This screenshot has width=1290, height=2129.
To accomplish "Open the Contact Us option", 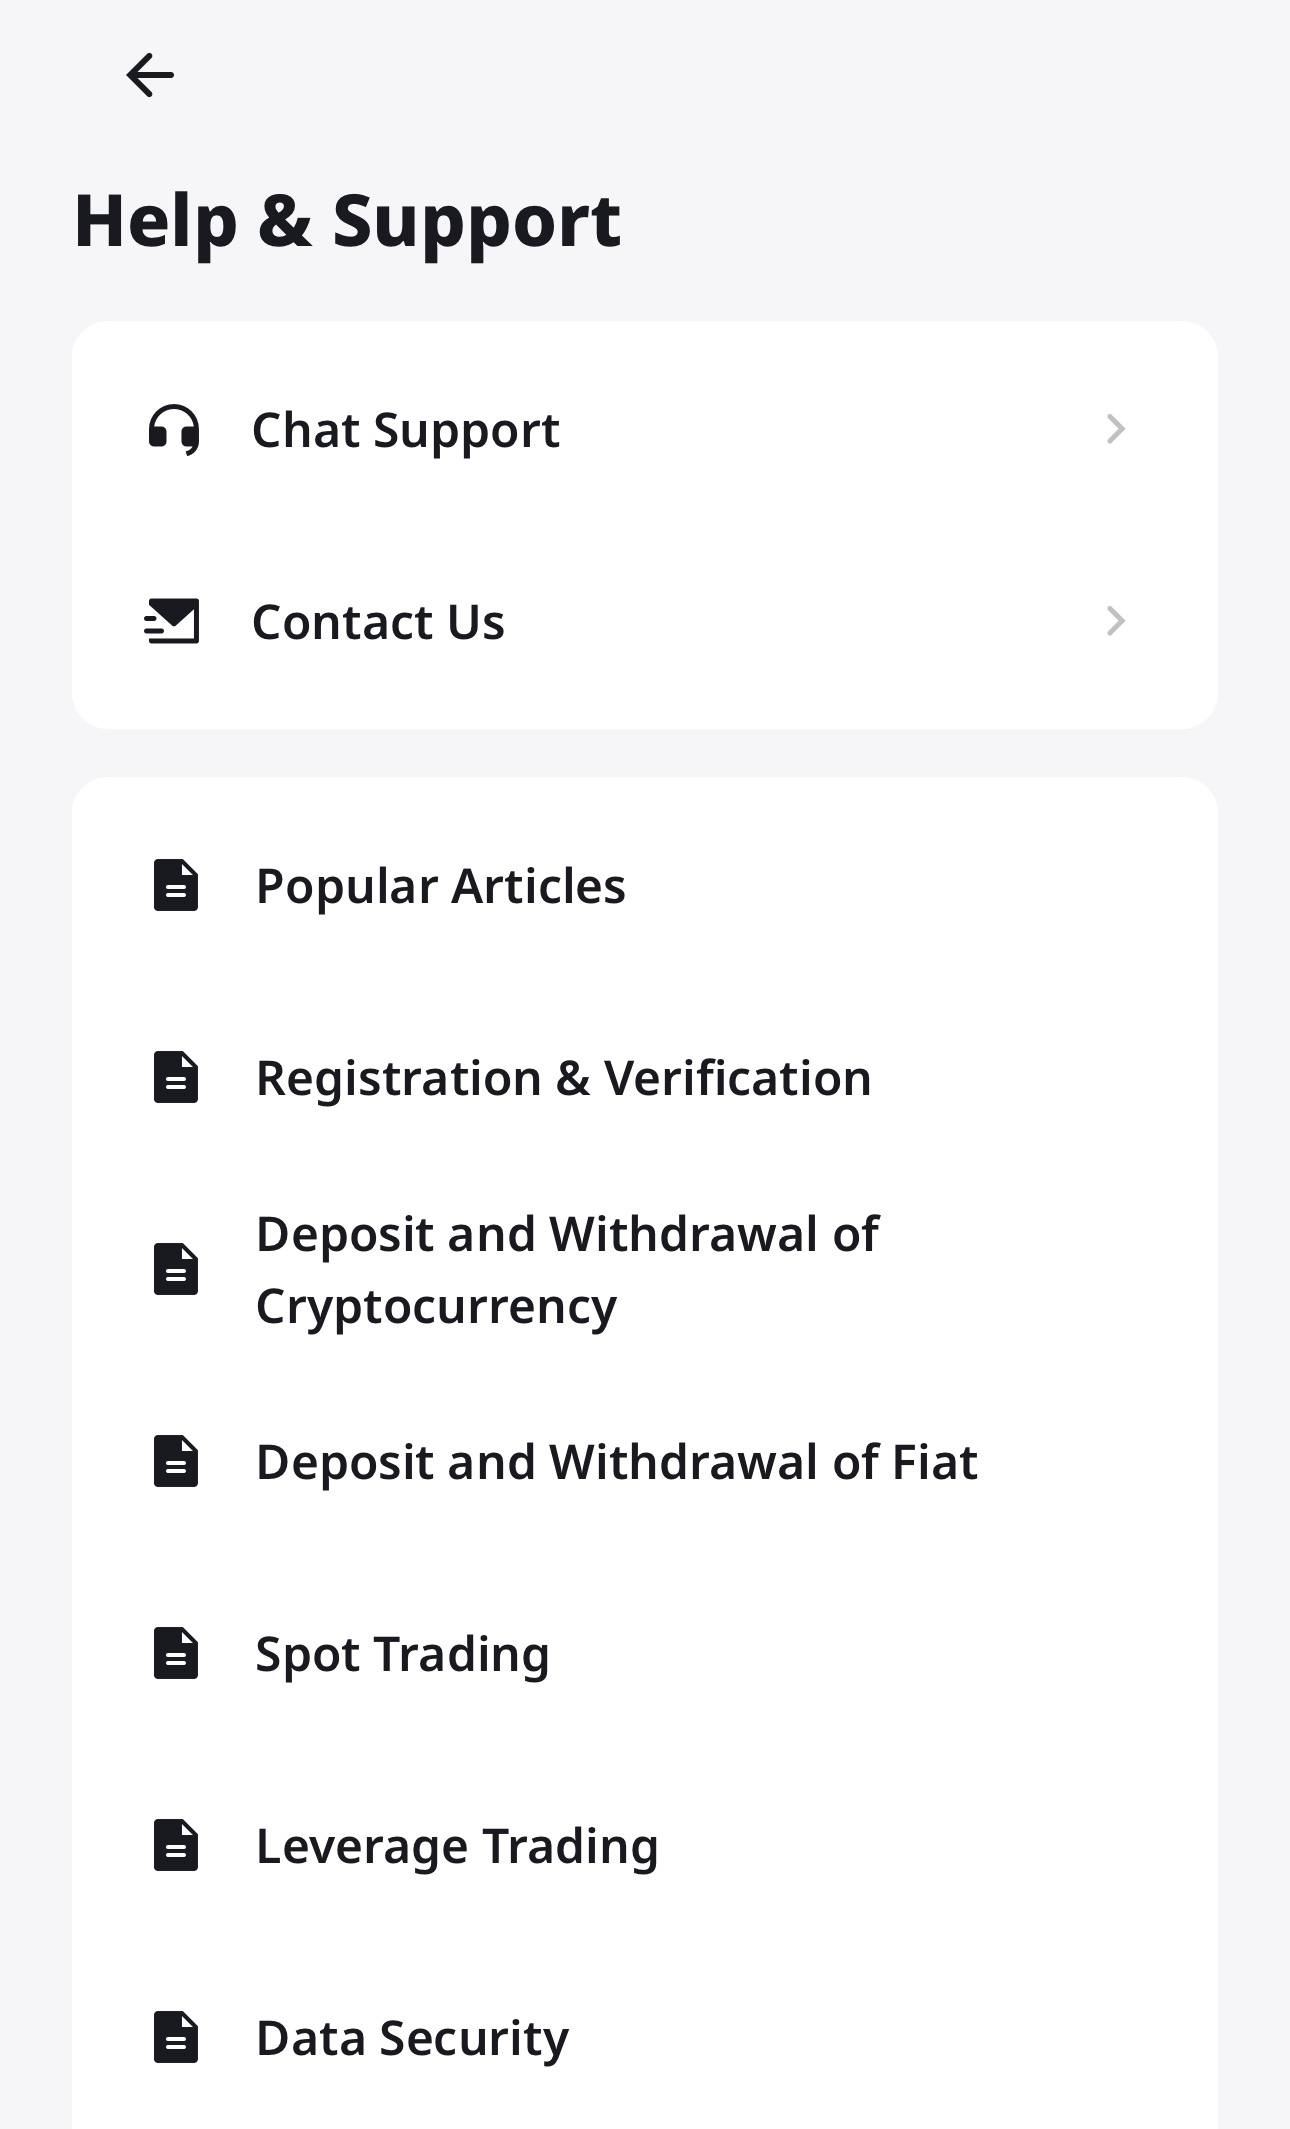I will pyautogui.click(x=378, y=622).
